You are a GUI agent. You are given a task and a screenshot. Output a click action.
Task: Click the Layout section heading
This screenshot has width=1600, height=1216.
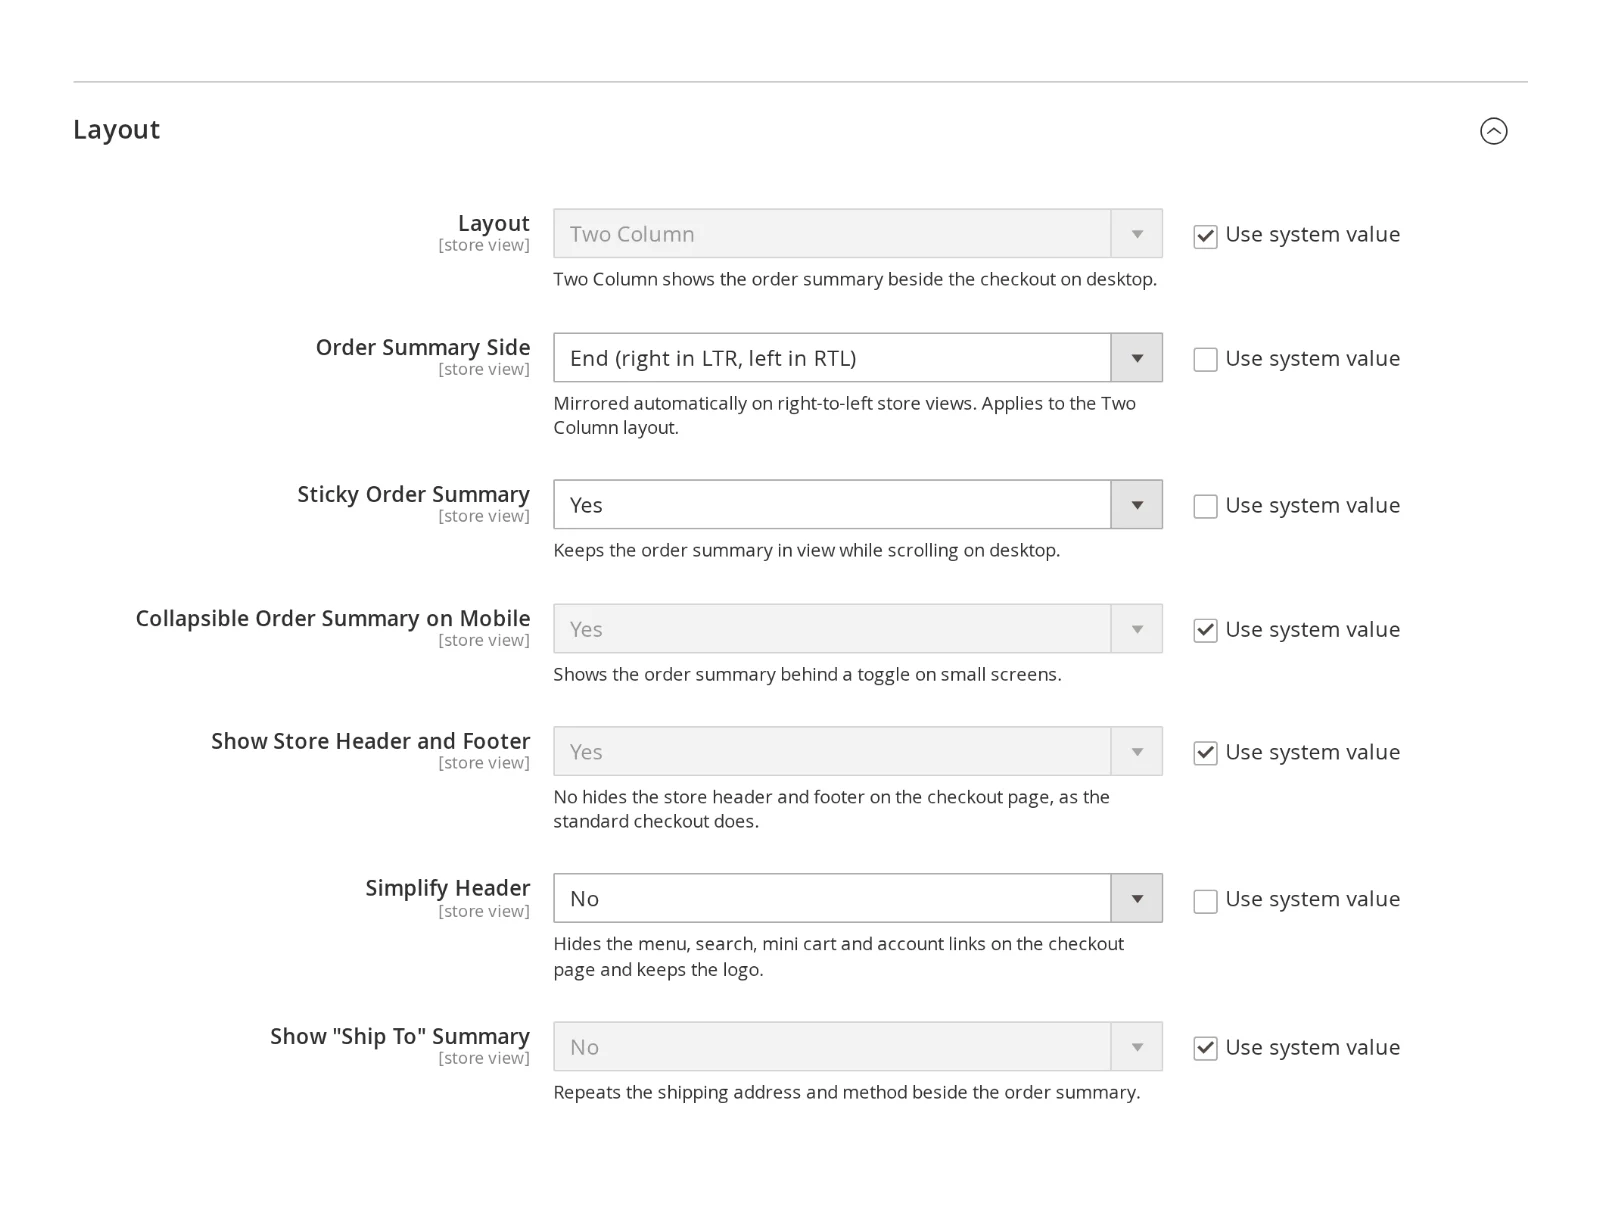116,130
